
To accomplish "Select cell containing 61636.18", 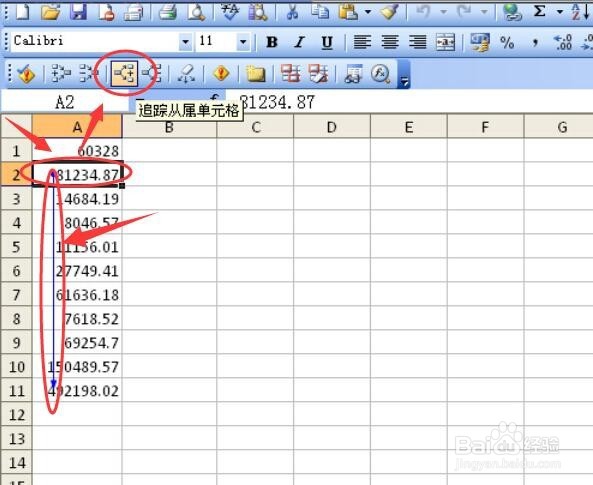I will point(77,295).
